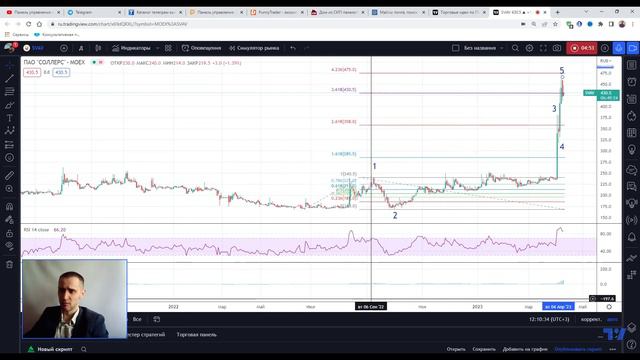640x360 pixels.
Task: Hide all drawings with eye icon
Action: [9, 246]
